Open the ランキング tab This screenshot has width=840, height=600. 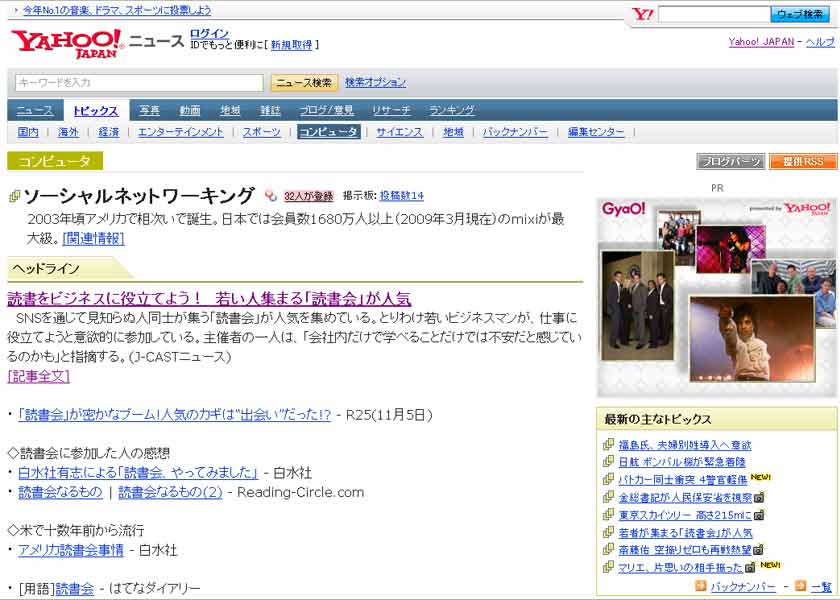[x=451, y=111]
